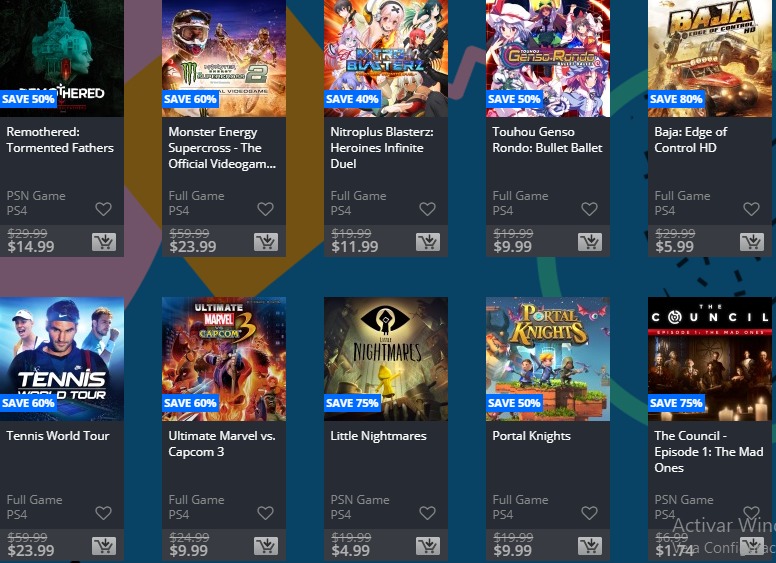The image size is (776, 563).
Task: Toggle wishlist heart for Little Nightmares
Action: 428,513
